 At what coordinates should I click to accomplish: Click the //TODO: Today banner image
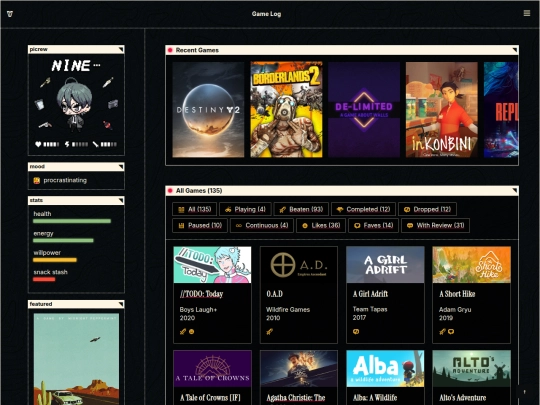click(212, 264)
